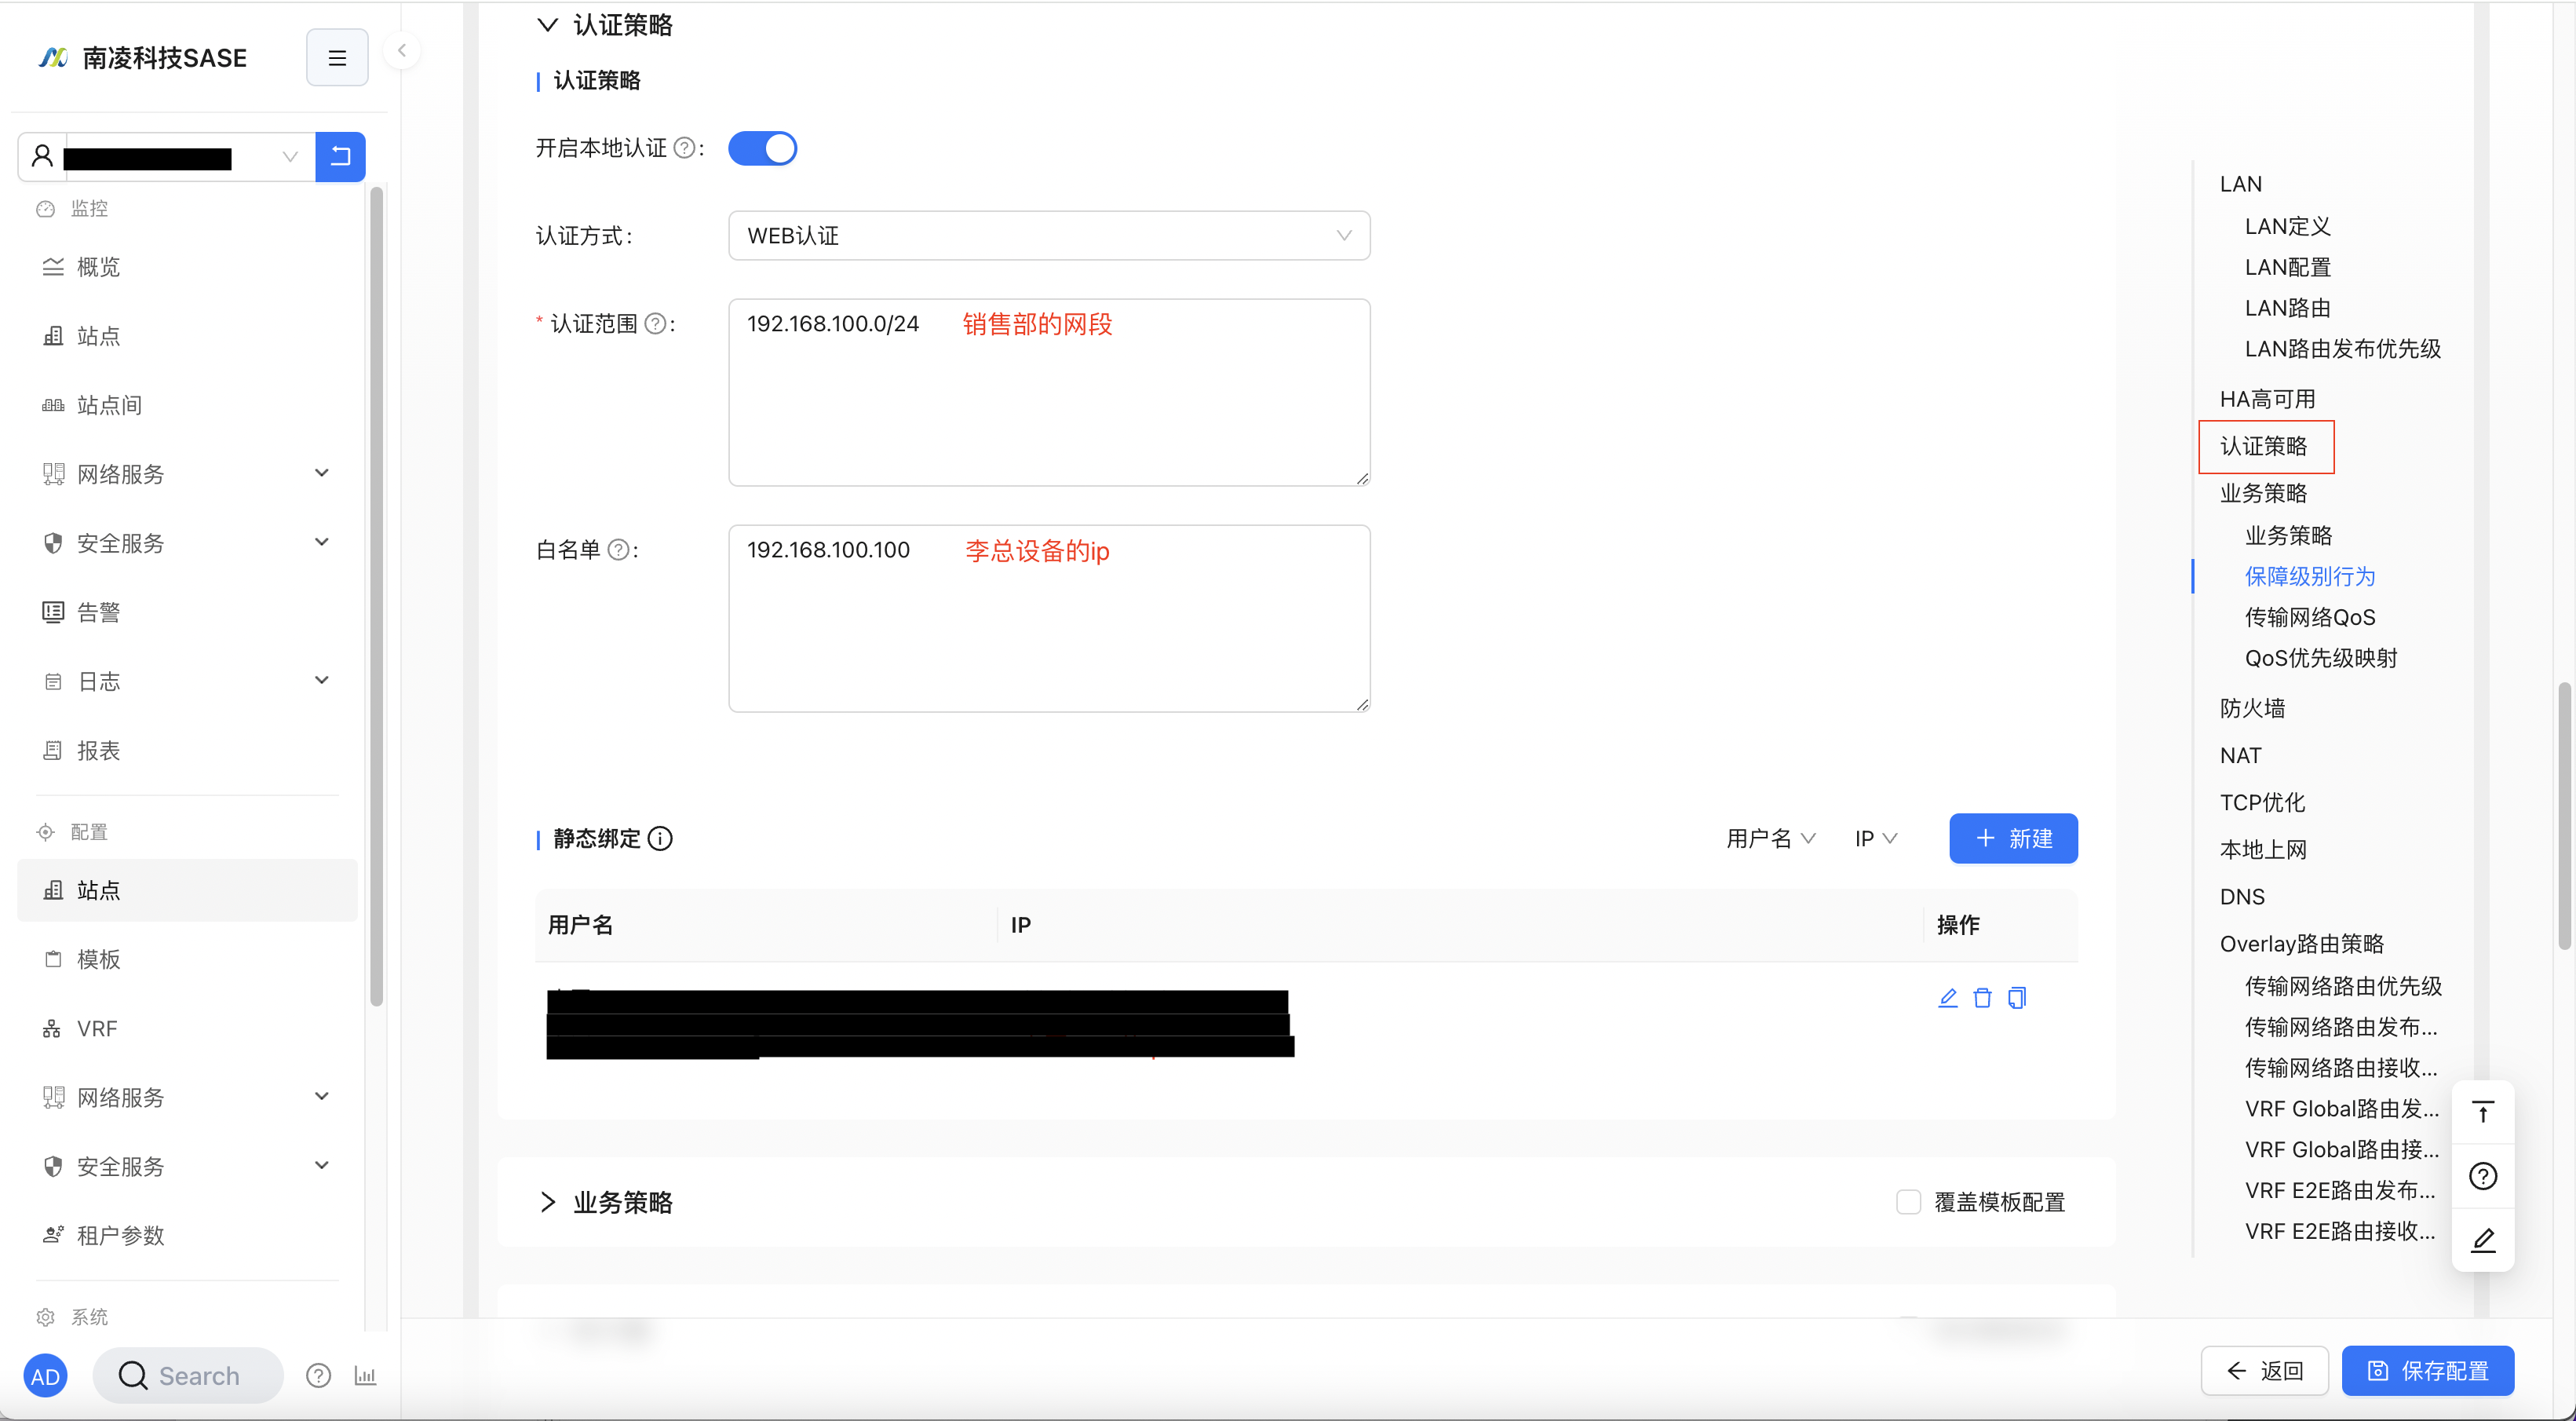Screen dimensions: 2576x1421
Task: Click the floating help question mark icon
Action: click(x=2483, y=1176)
